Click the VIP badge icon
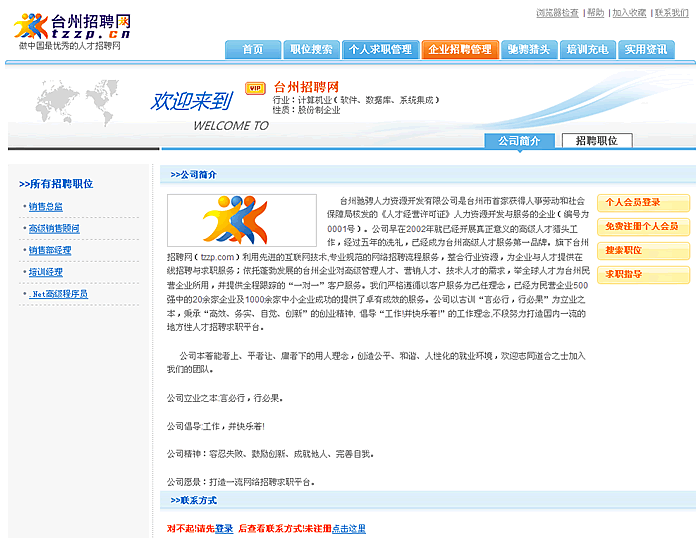700x542 pixels. (x=255, y=88)
